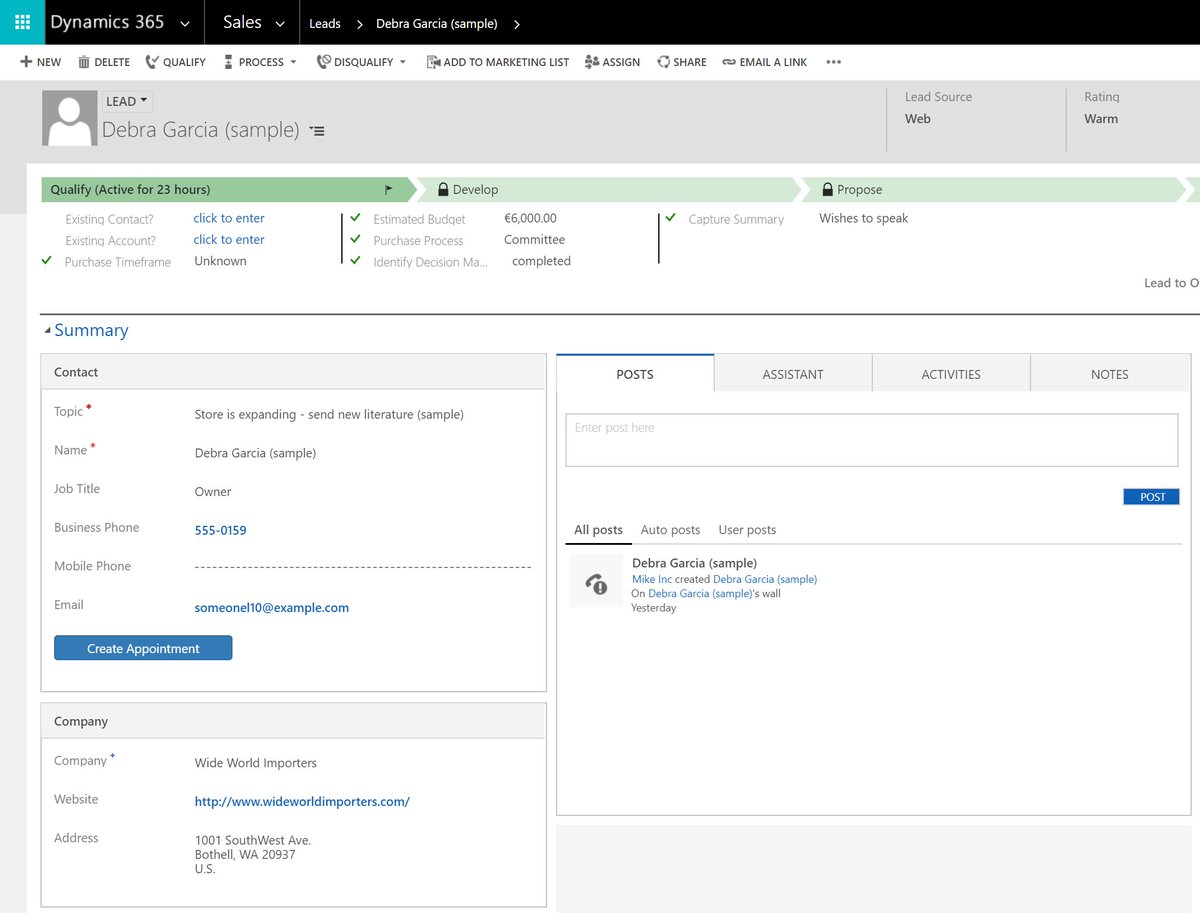The image size is (1200, 913).
Task: Expand the Sales area dropdown chevron
Action: [280, 23]
